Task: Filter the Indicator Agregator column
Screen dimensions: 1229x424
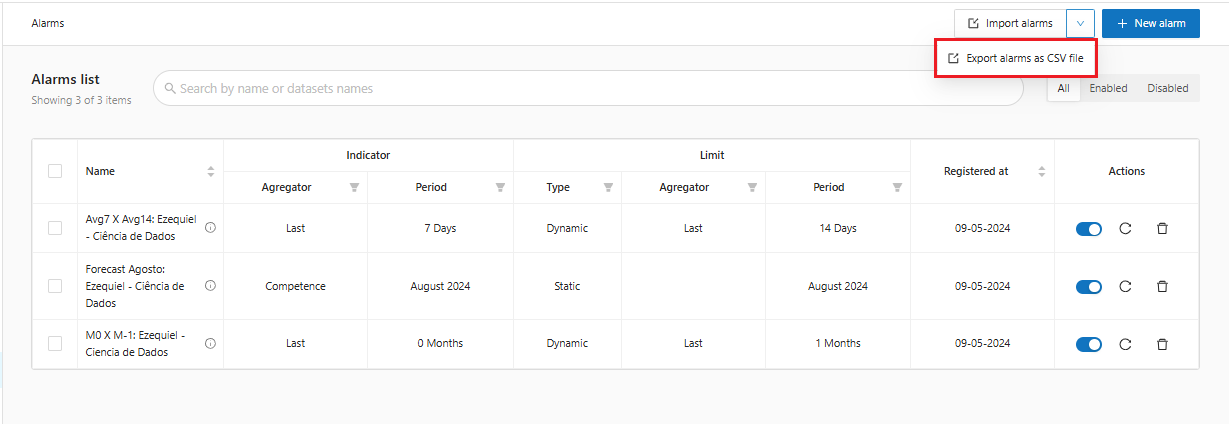Action: click(x=354, y=187)
